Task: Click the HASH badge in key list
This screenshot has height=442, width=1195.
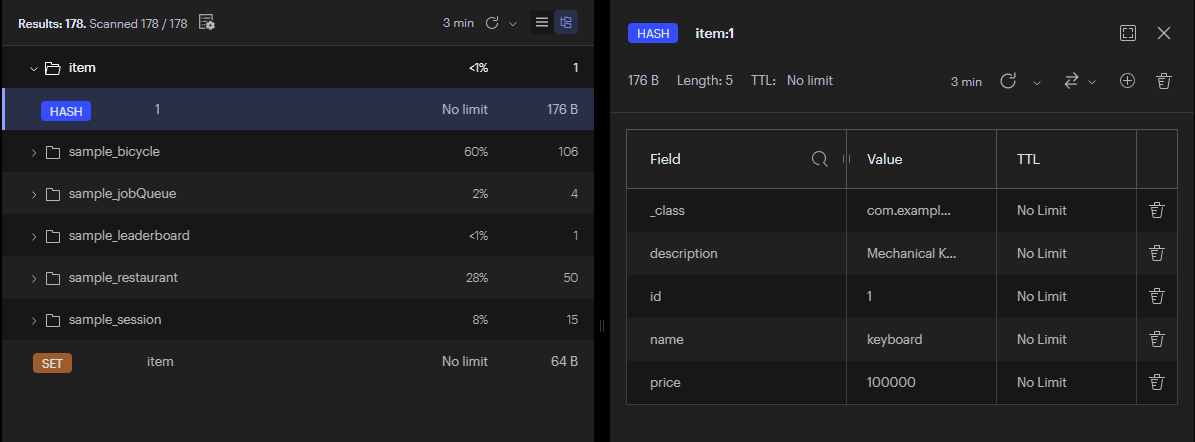Action: 66,111
